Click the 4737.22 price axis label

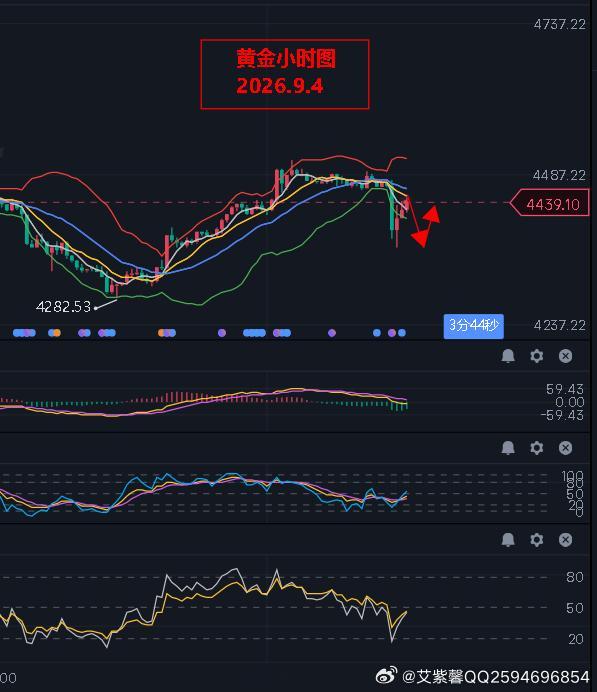pos(559,24)
